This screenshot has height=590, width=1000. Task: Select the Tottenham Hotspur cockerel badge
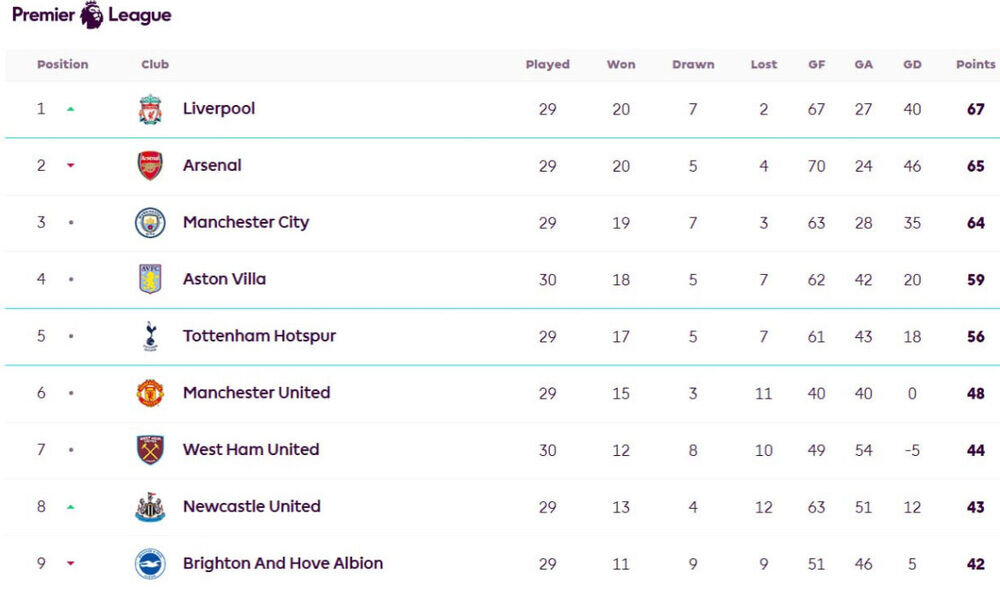pyautogui.click(x=151, y=336)
